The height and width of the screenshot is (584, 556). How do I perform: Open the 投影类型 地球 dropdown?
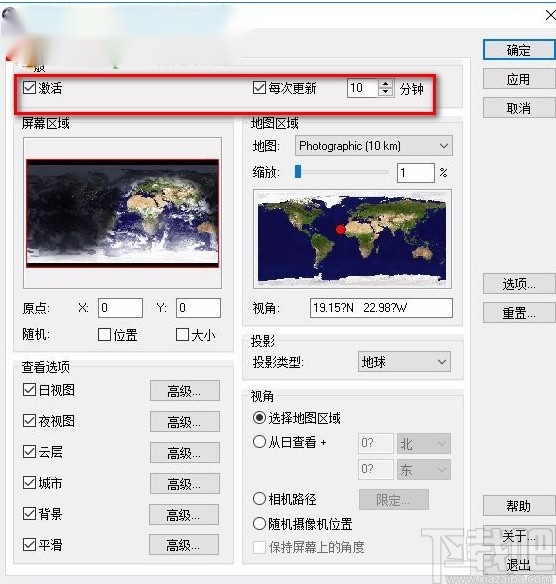pyautogui.click(x=404, y=362)
